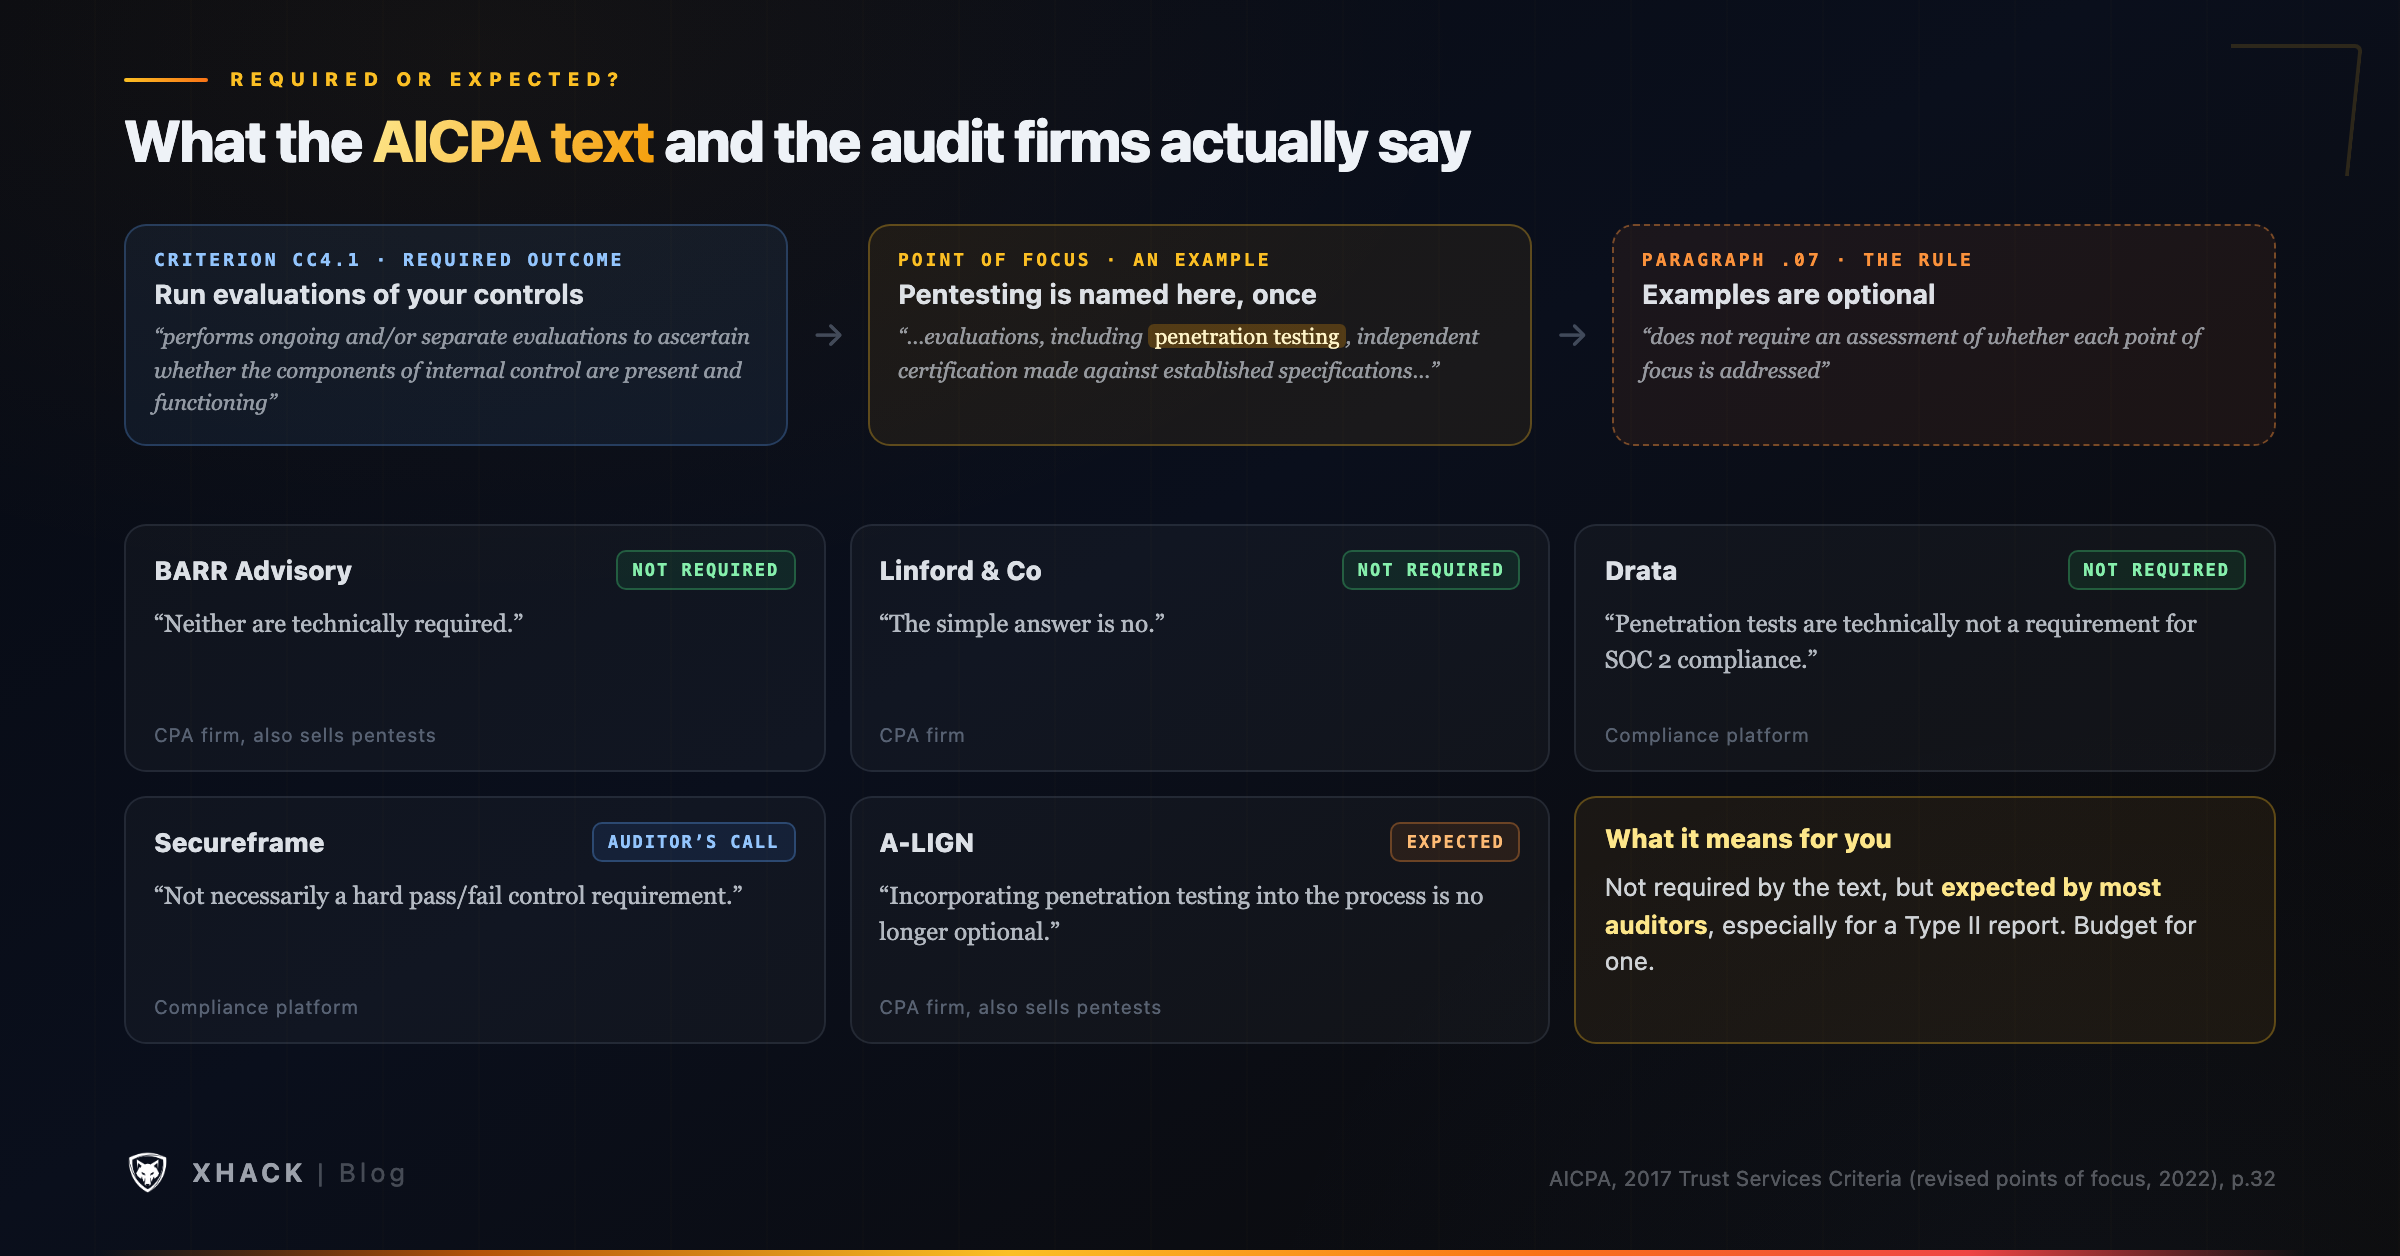Click 'Run evaluations of your controls' heading
2400x1256 pixels.
coord(369,295)
